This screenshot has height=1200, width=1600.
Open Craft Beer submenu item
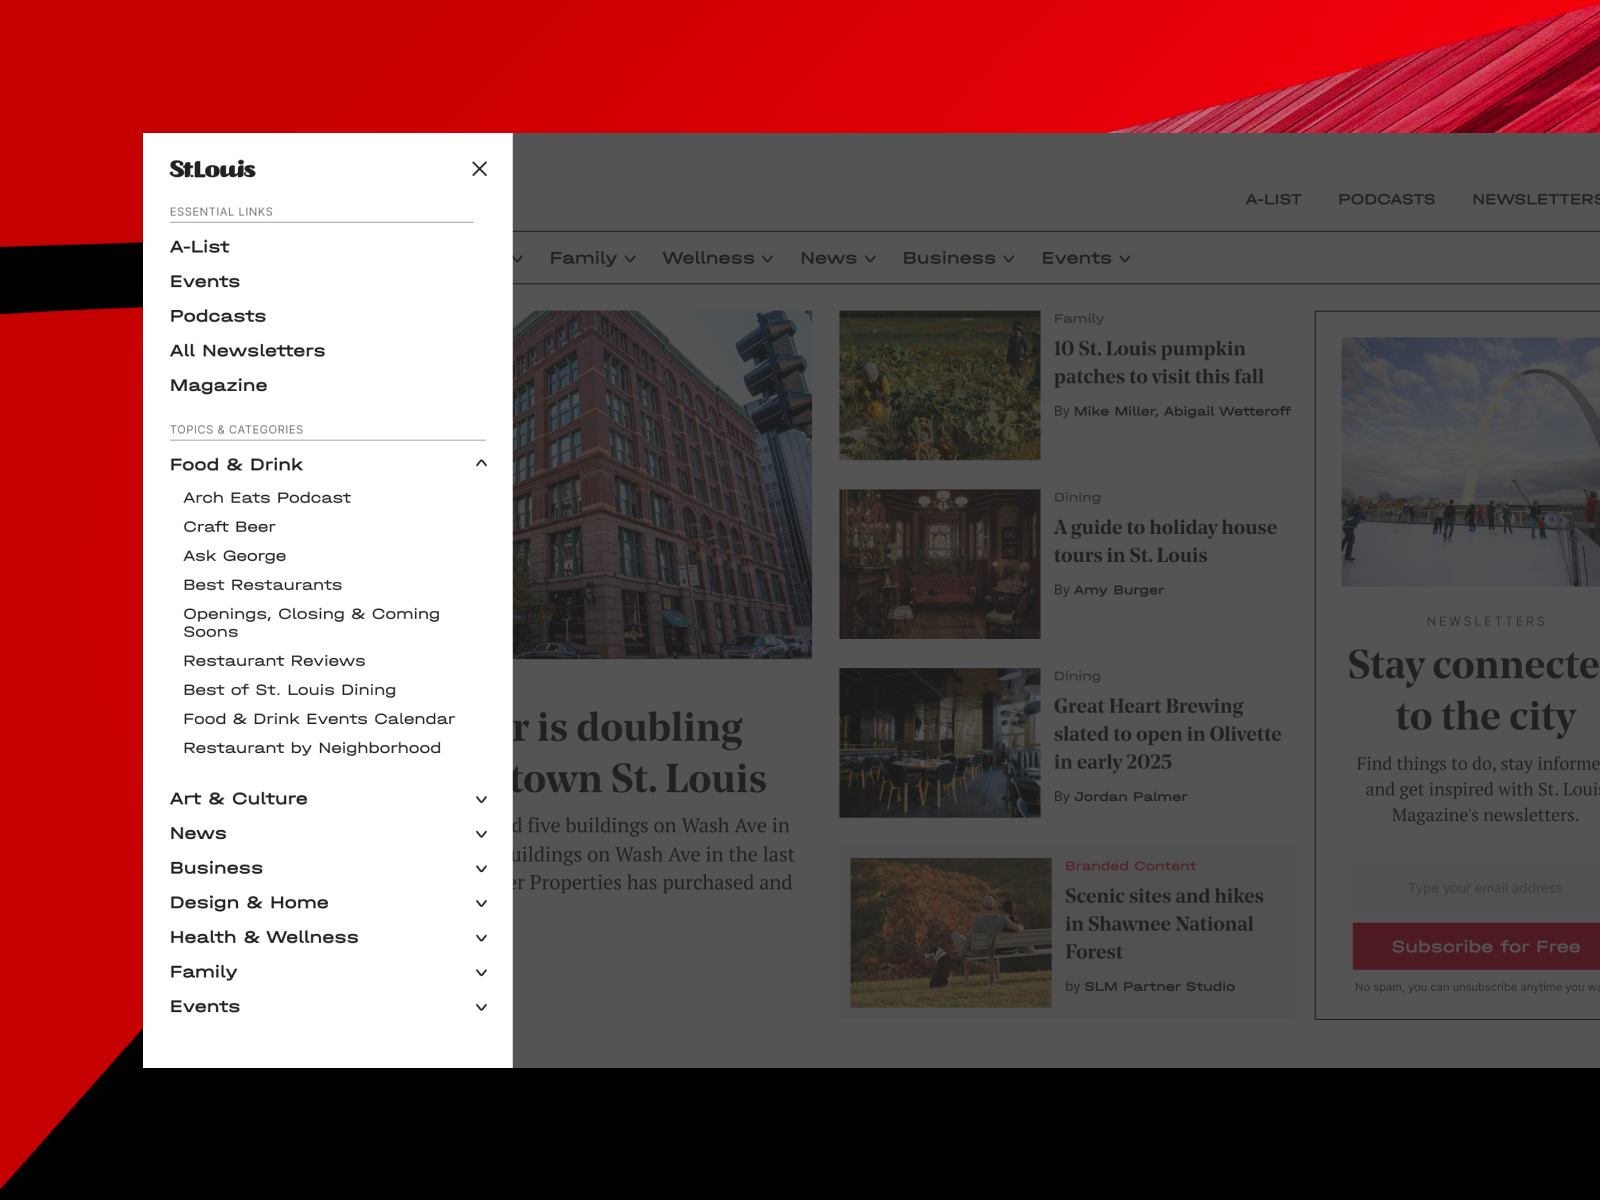click(229, 527)
